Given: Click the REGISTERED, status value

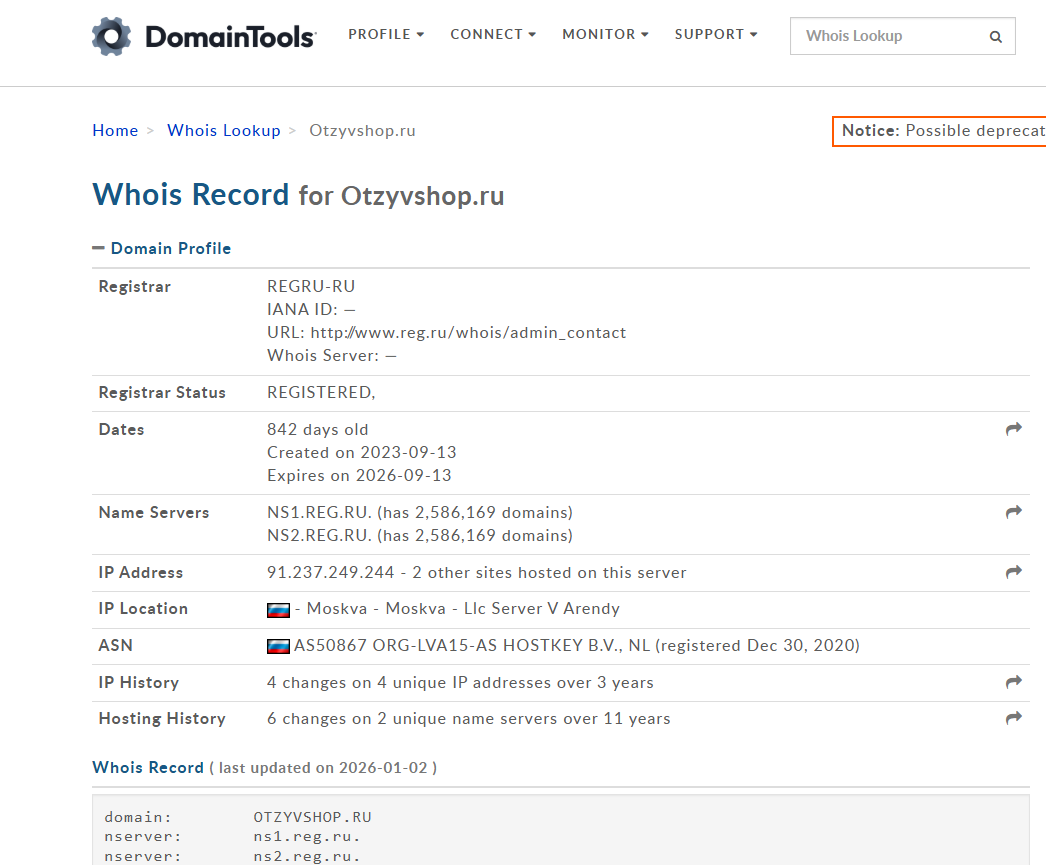Looking at the screenshot, I should coord(321,392).
